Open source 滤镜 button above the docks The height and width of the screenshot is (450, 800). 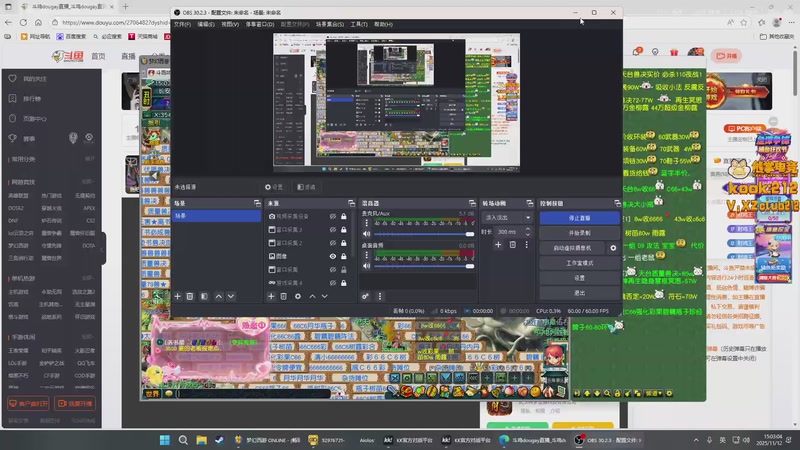pyautogui.click(x=306, y=187)
